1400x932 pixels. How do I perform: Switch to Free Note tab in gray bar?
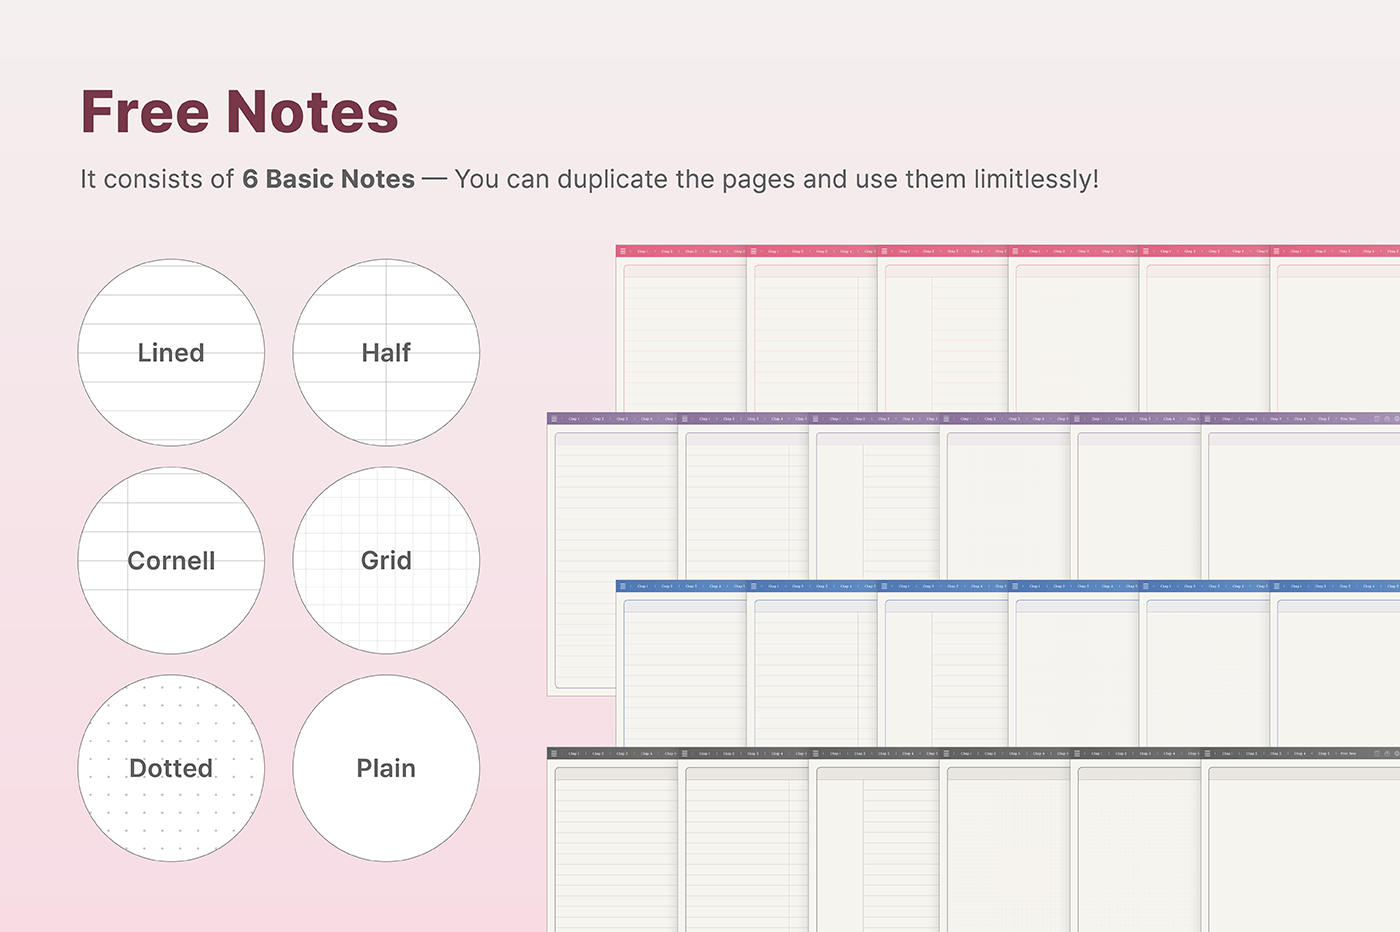click(x=1348, y=754)
